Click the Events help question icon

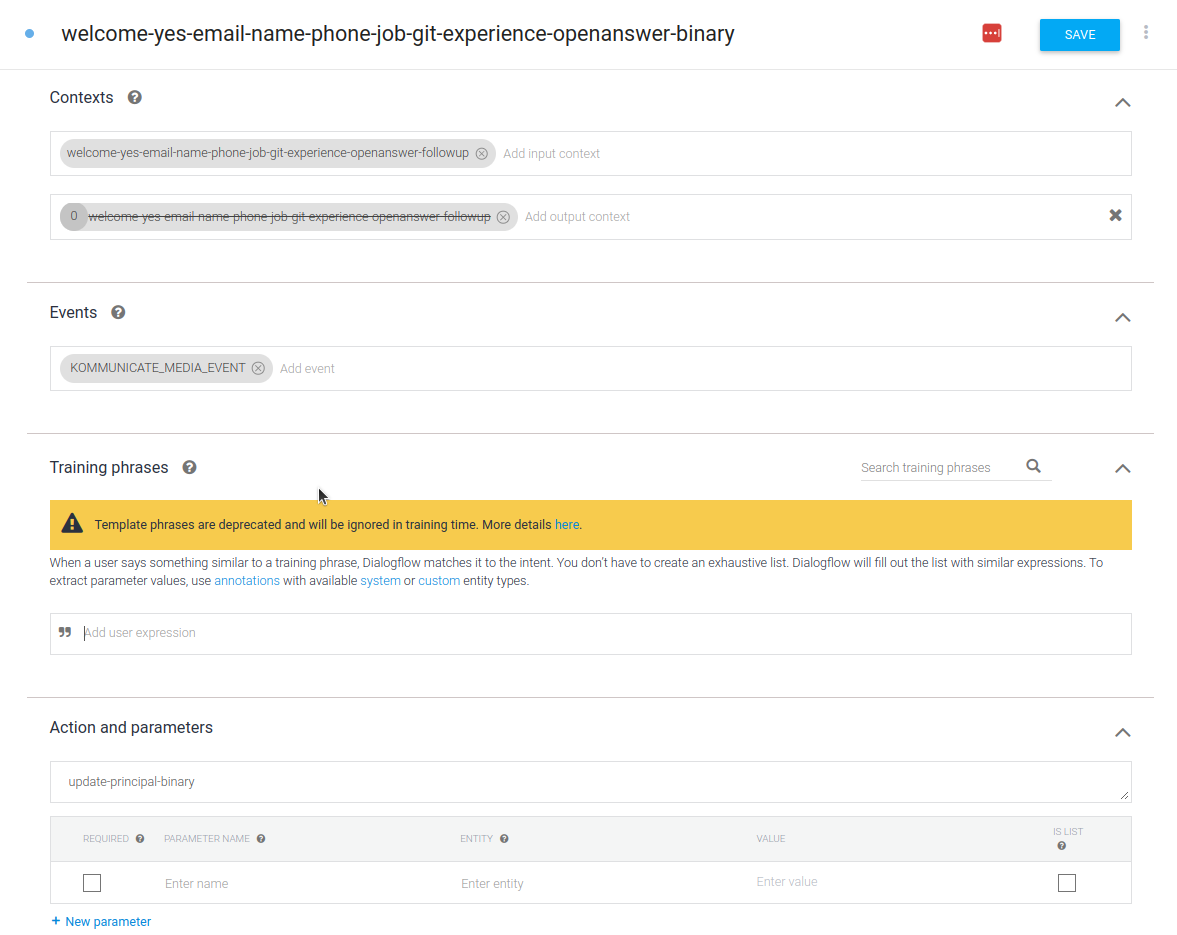coord(118,313)
